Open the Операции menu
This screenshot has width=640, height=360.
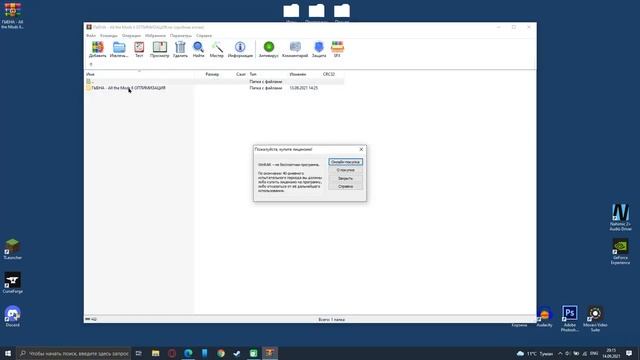tap(131, 36)
